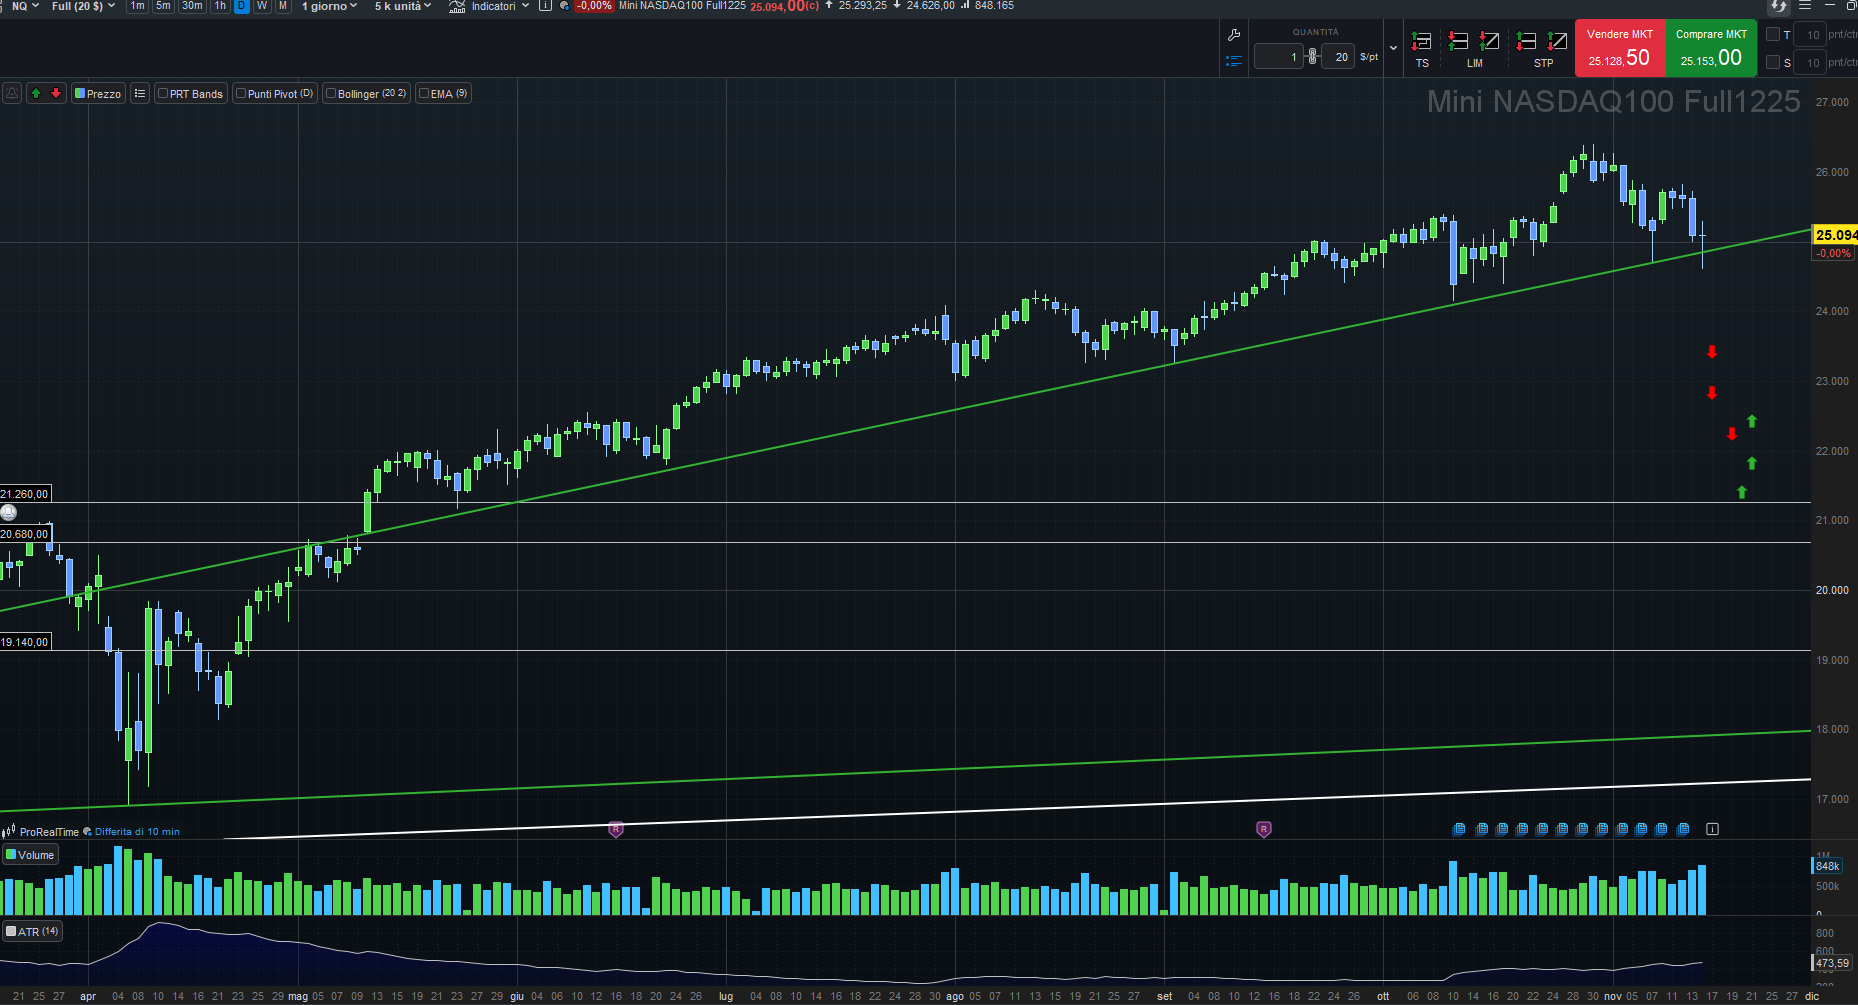Toggle the T target checkbox
1858x1005 pixels.
1773,35
